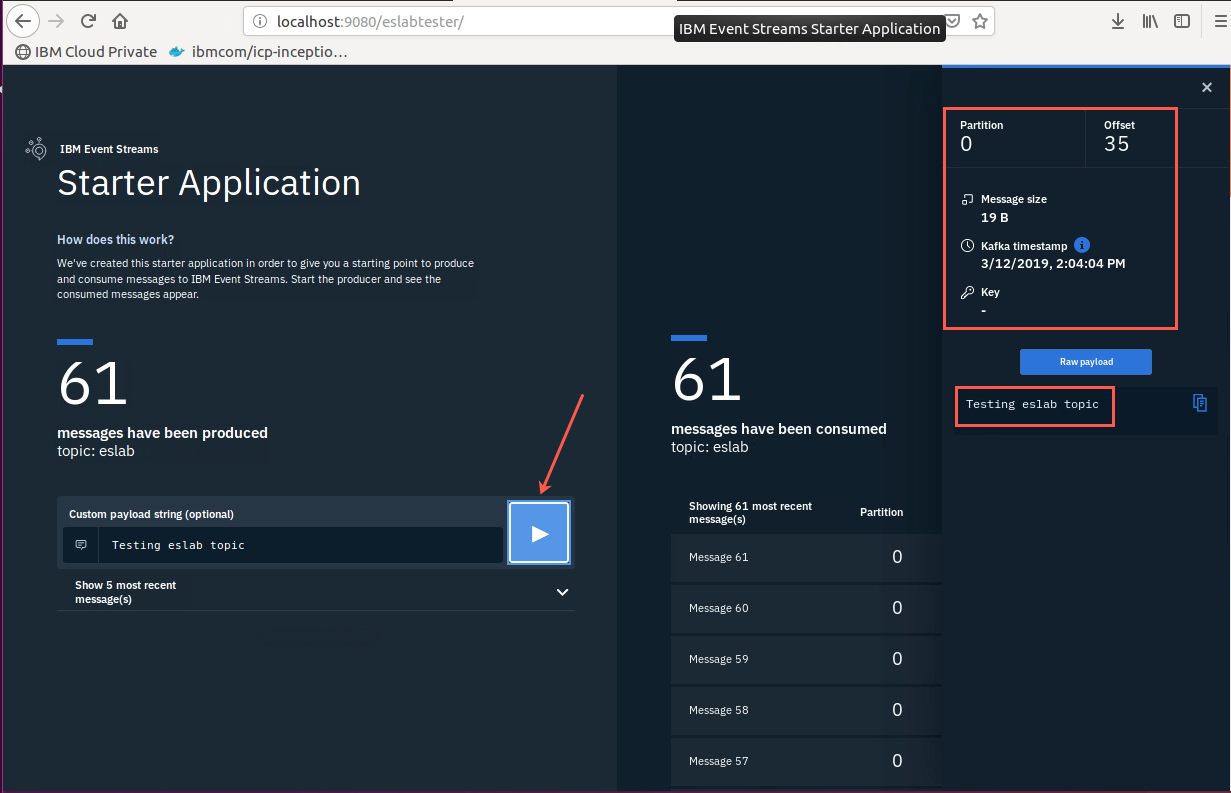Screen dimensions: 1231x793
Task: Click the Kafka timestamp info icon
Action: [x=1081, y=245]
